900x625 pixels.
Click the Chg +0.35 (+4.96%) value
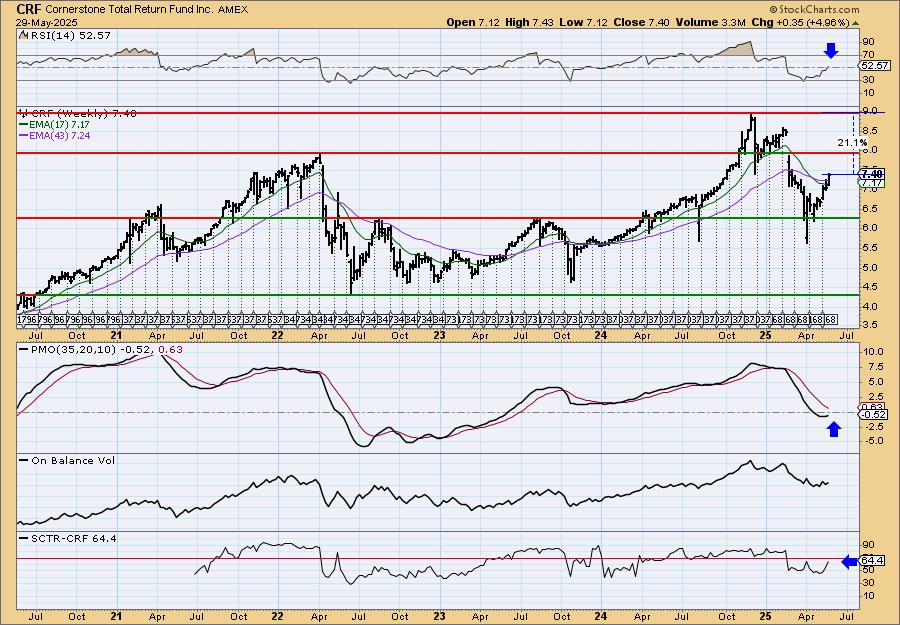point(800,22)
